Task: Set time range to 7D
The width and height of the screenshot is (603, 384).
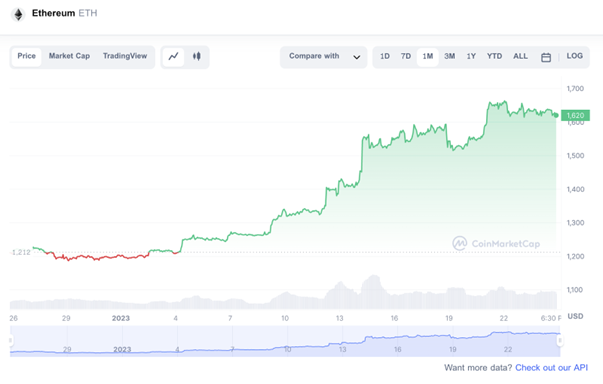Action: [x=406, y=57]
